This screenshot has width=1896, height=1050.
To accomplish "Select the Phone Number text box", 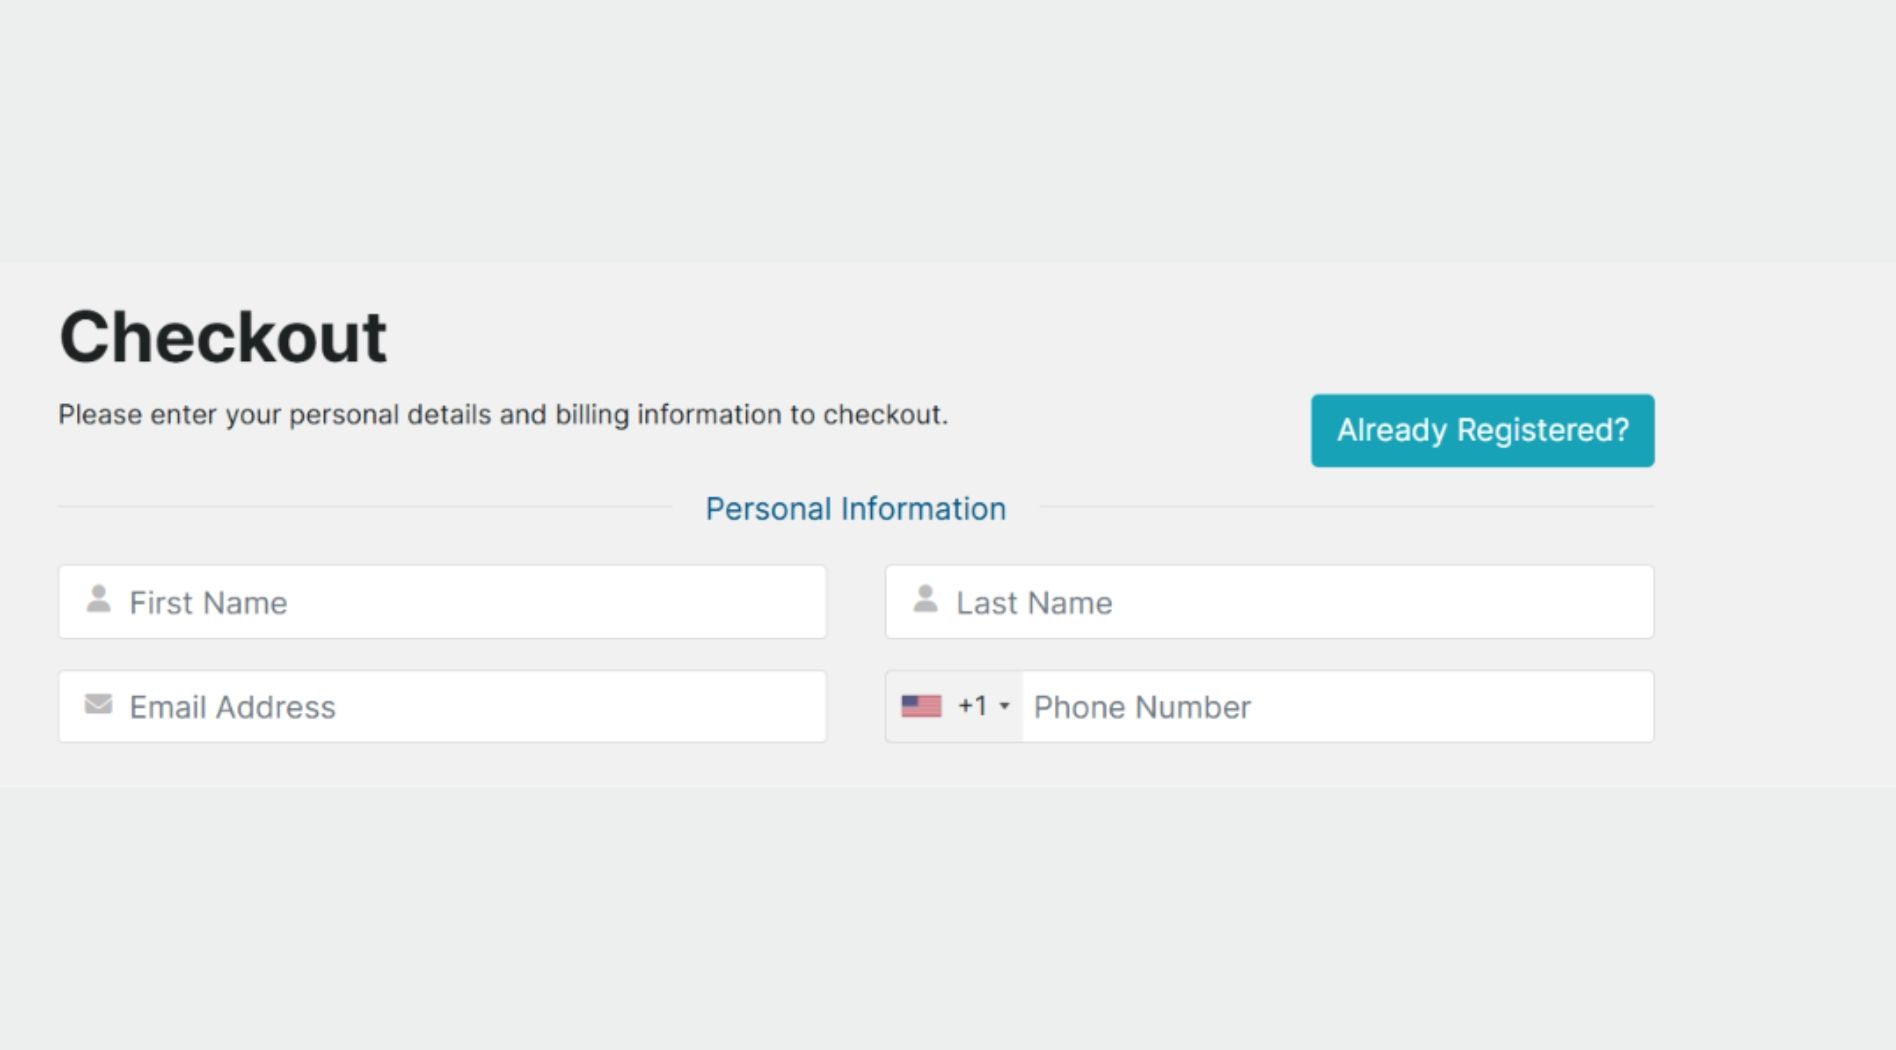I will (1338, 706).
